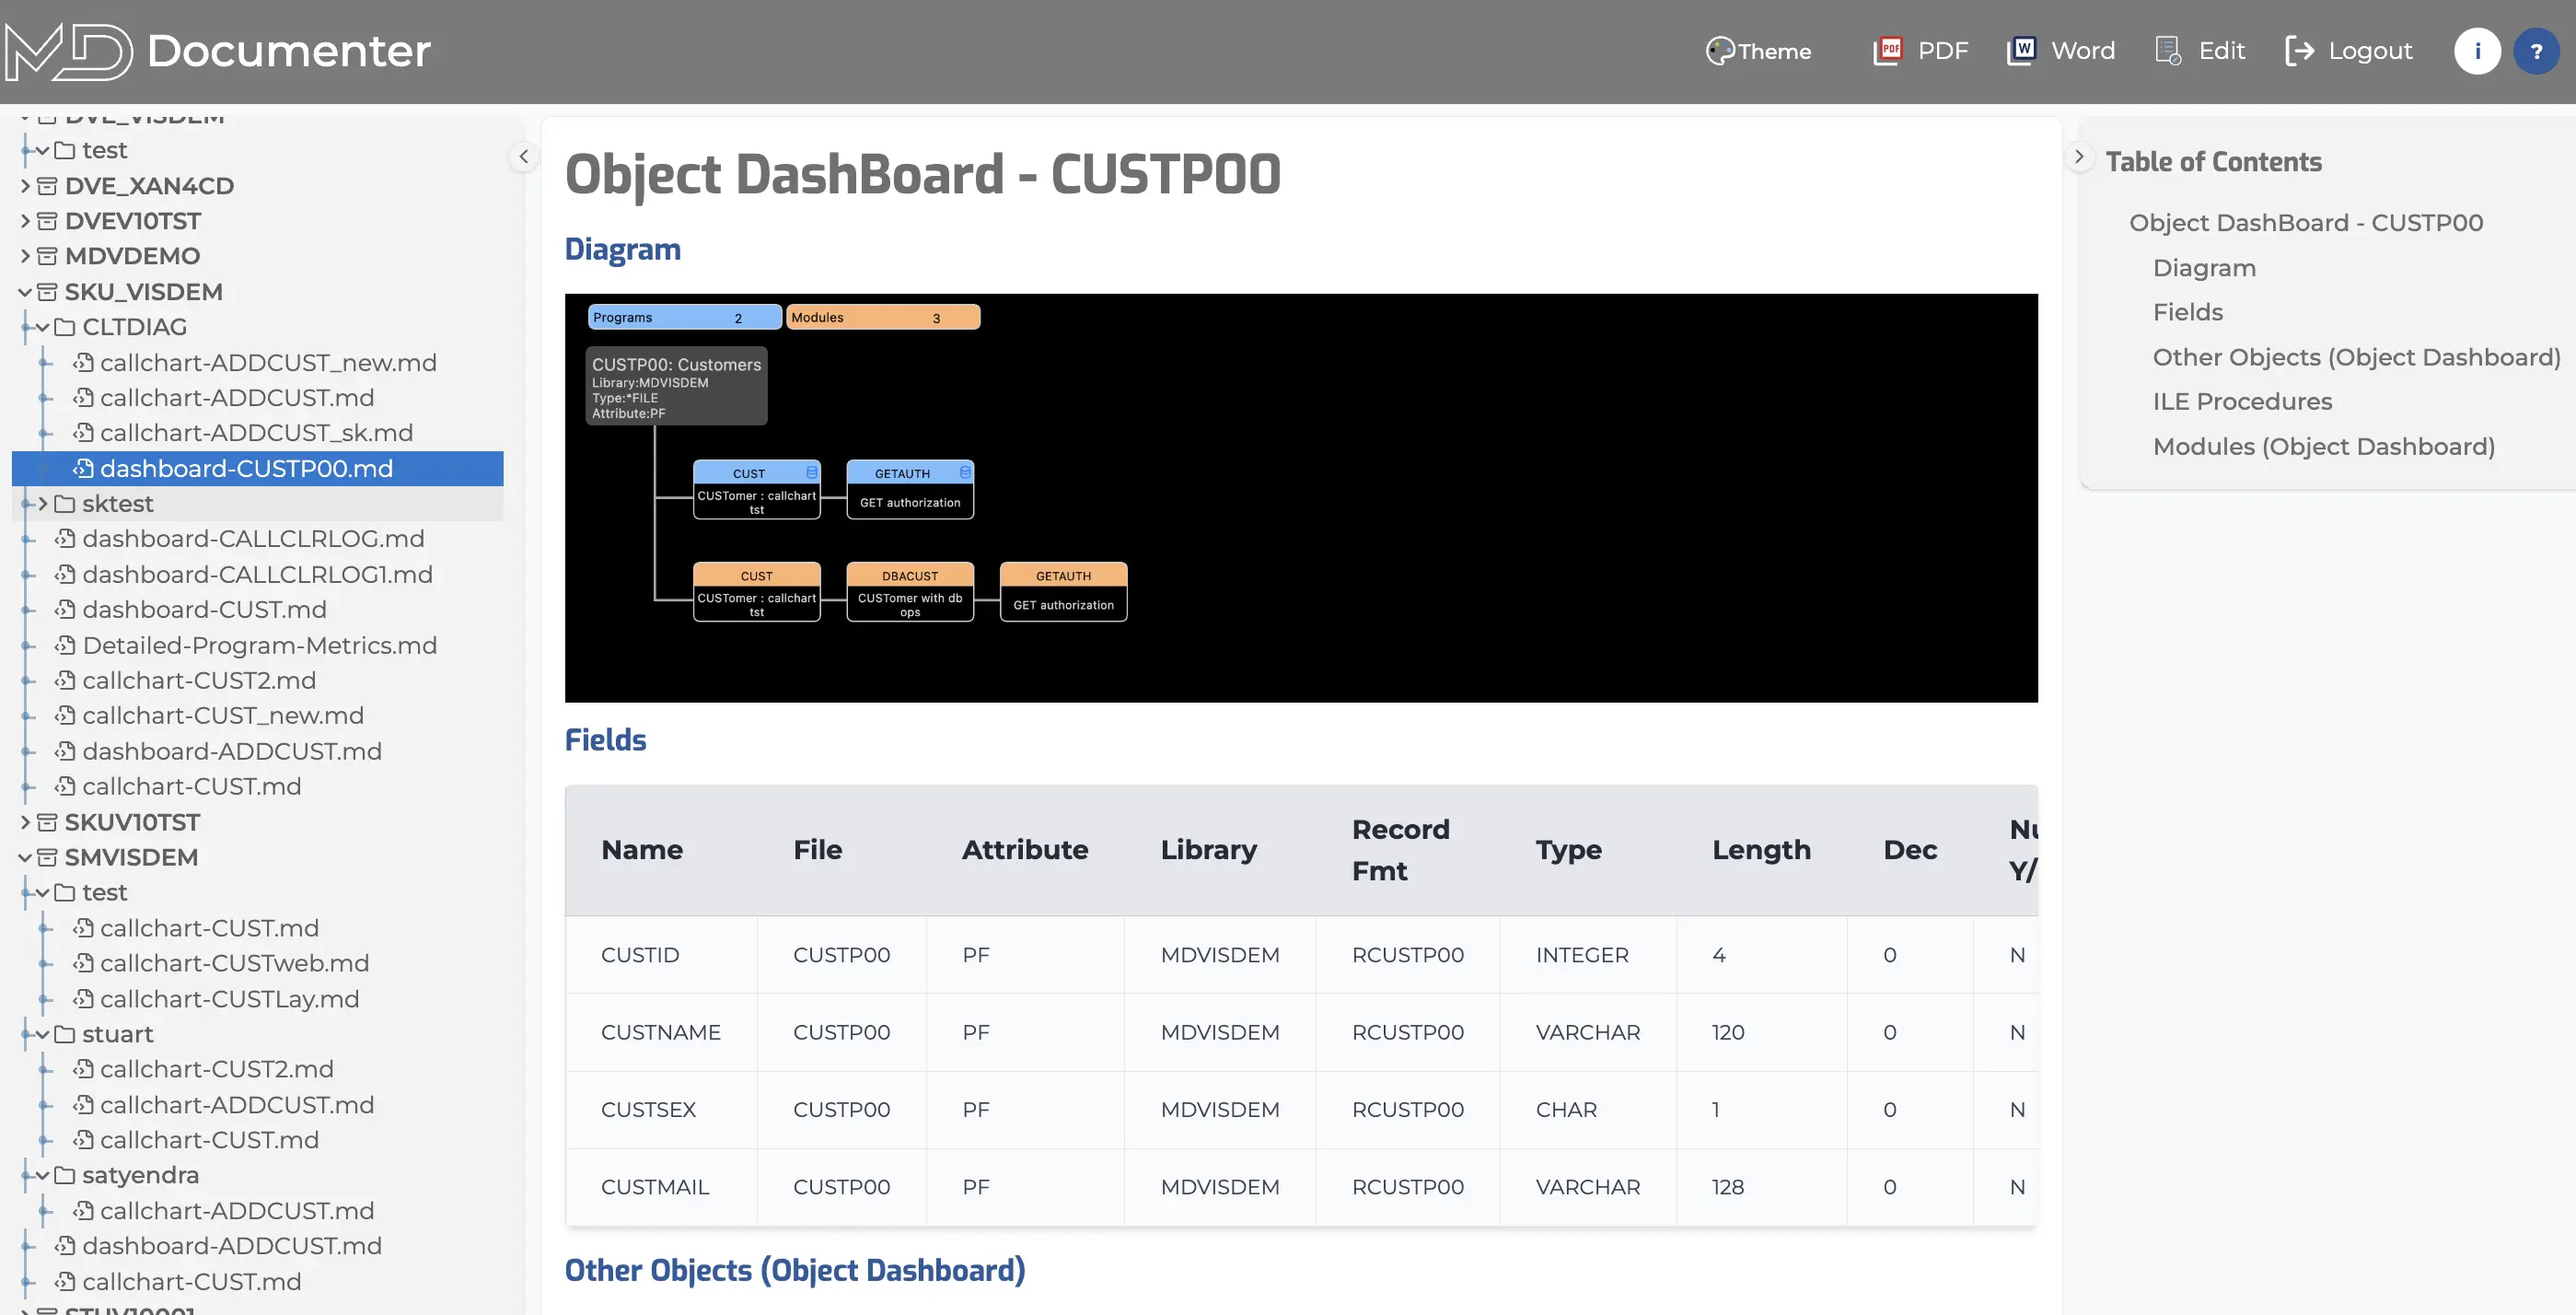Open the info circle button
Screen dimensions: 2576x1315
point(2477,51)
